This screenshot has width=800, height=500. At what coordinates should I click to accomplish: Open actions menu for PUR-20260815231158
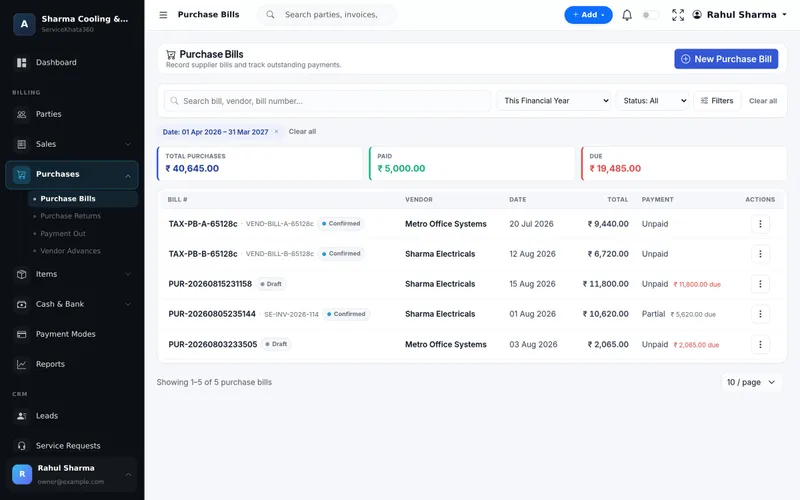tap(760, 284)
